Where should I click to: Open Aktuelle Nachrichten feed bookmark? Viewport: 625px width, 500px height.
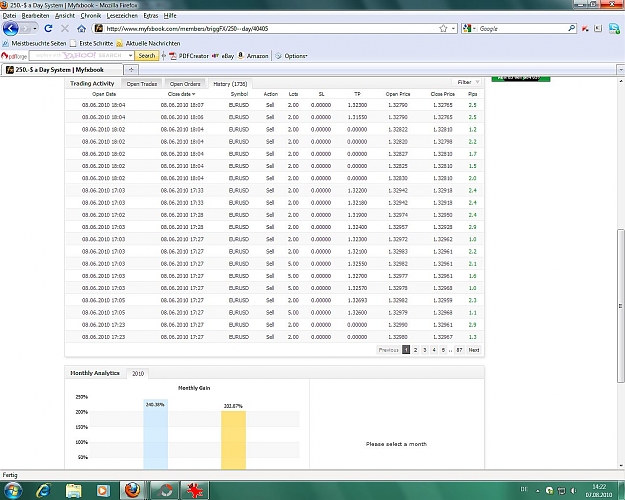(148, 43)
